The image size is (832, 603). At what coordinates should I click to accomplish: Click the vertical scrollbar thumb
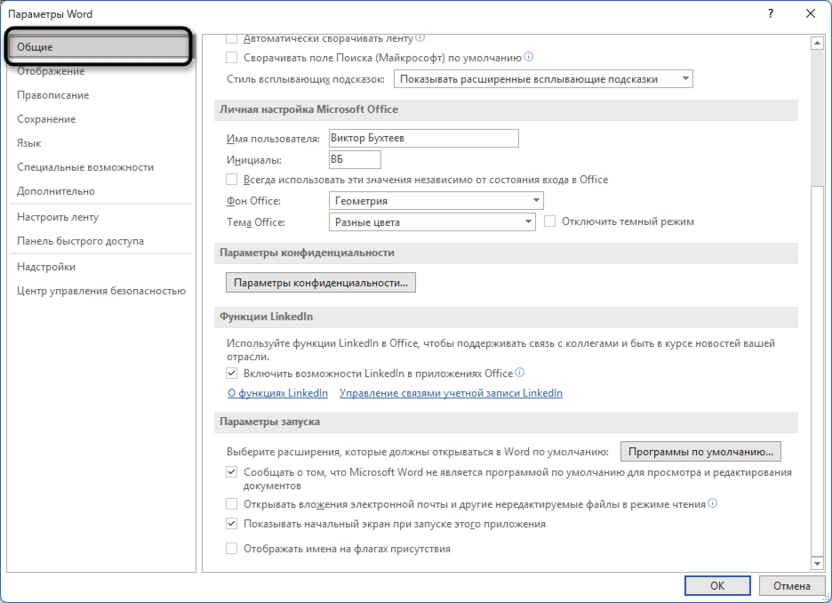pyautogui.click(x=817, y=371)
